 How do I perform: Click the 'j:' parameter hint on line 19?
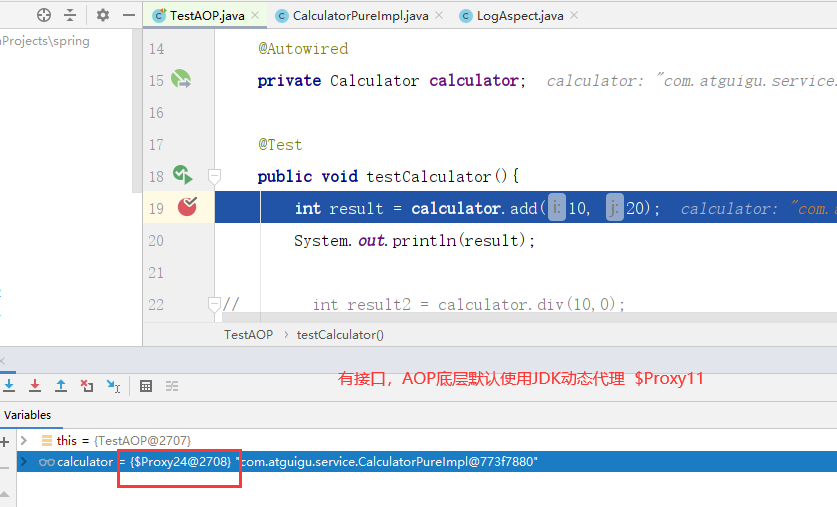tap(614, 208)
